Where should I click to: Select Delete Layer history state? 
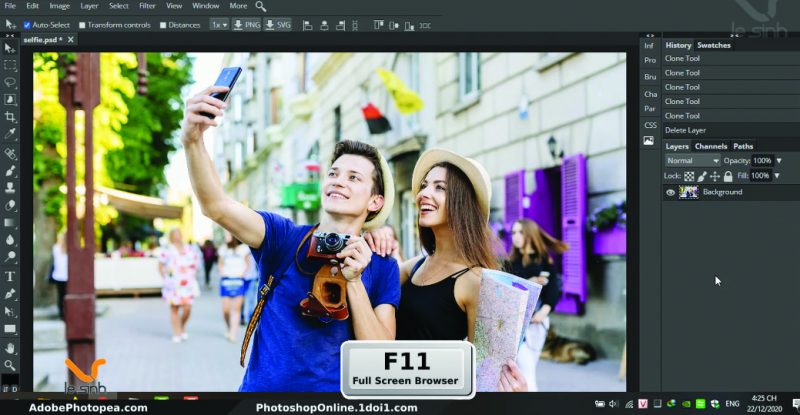[x=731, y=130]
